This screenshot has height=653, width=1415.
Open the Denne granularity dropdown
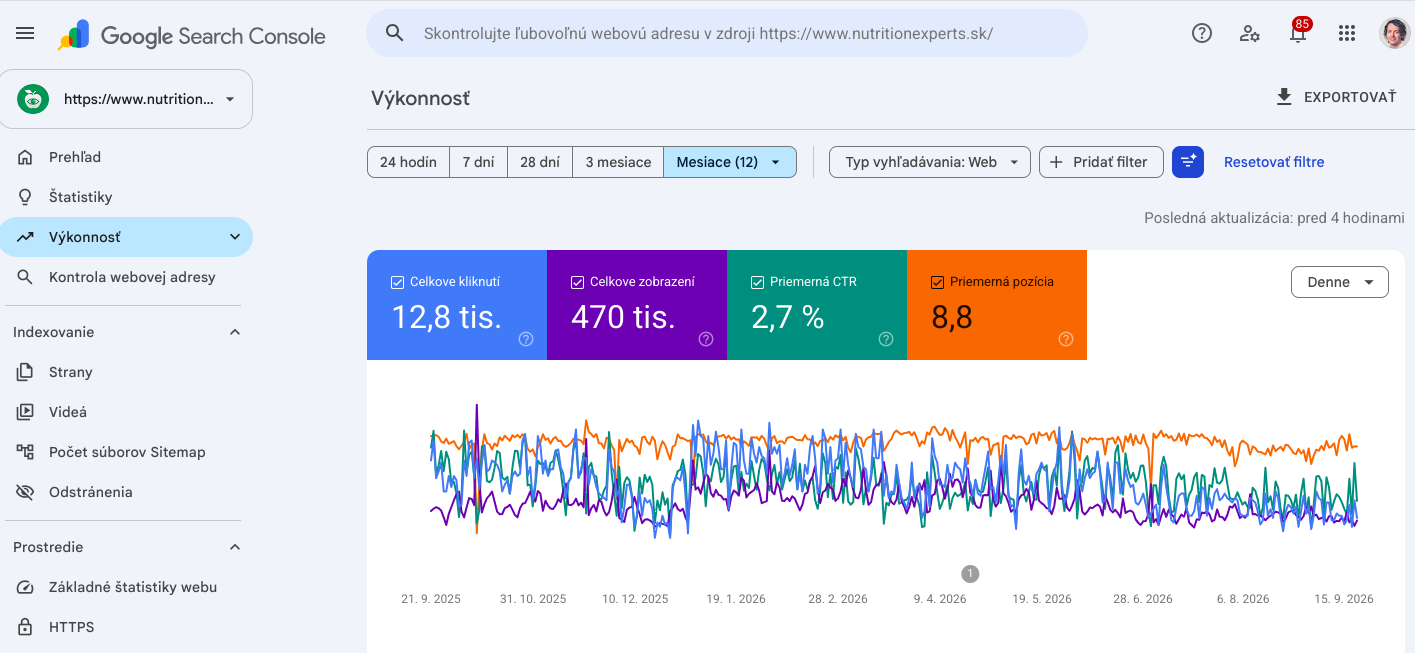click(1340, 282)
